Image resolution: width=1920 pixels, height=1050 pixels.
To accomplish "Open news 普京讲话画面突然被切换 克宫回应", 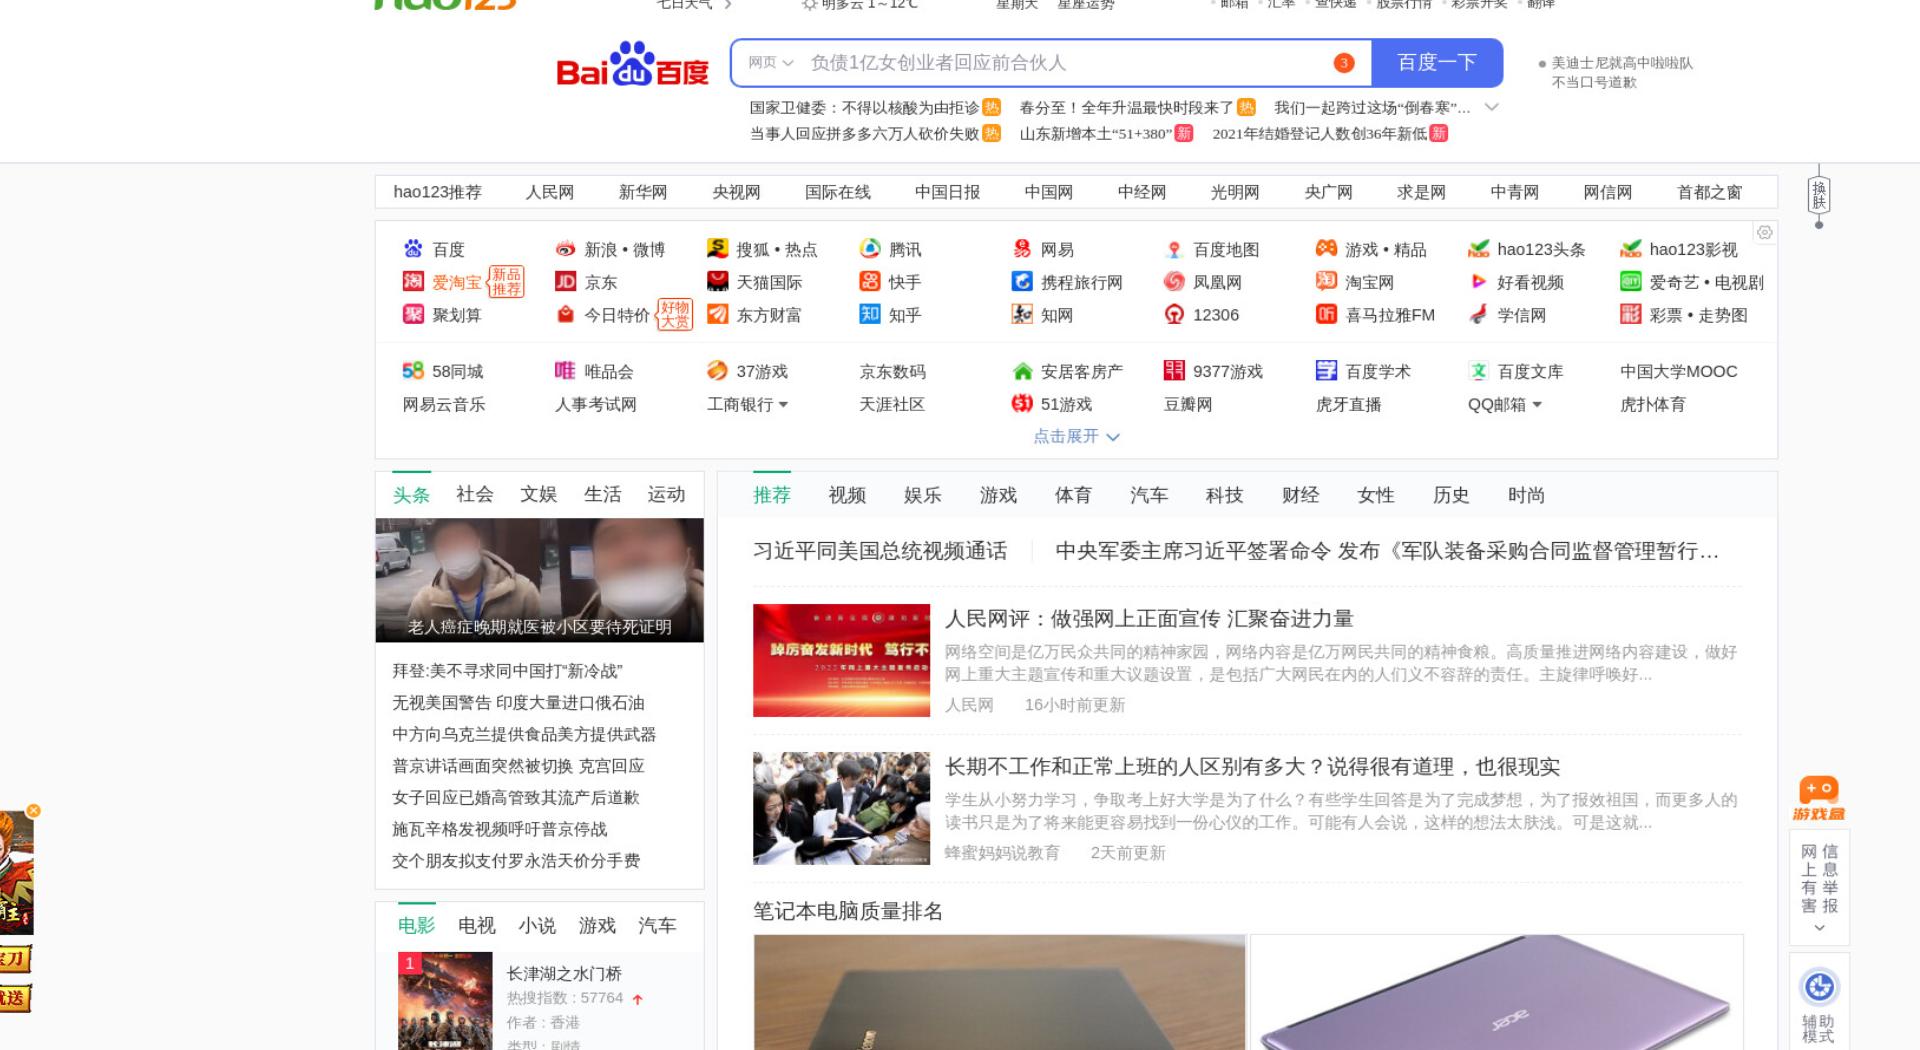I will tap(518, 766).
